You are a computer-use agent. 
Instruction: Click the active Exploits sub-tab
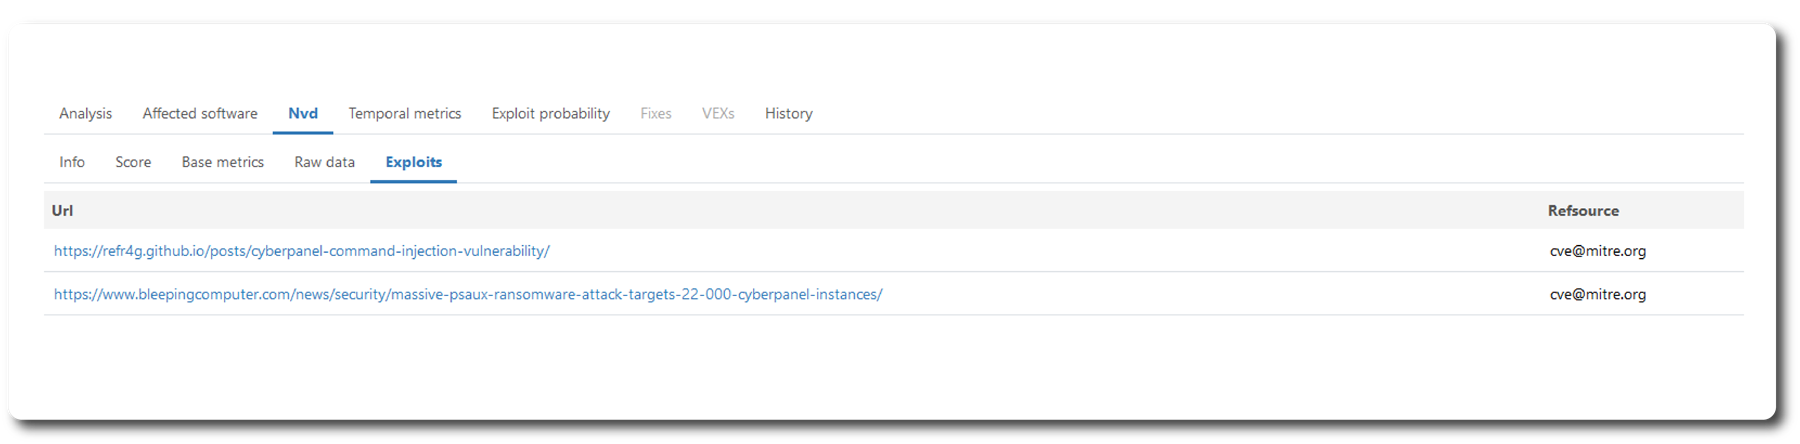tap(414, 162)
